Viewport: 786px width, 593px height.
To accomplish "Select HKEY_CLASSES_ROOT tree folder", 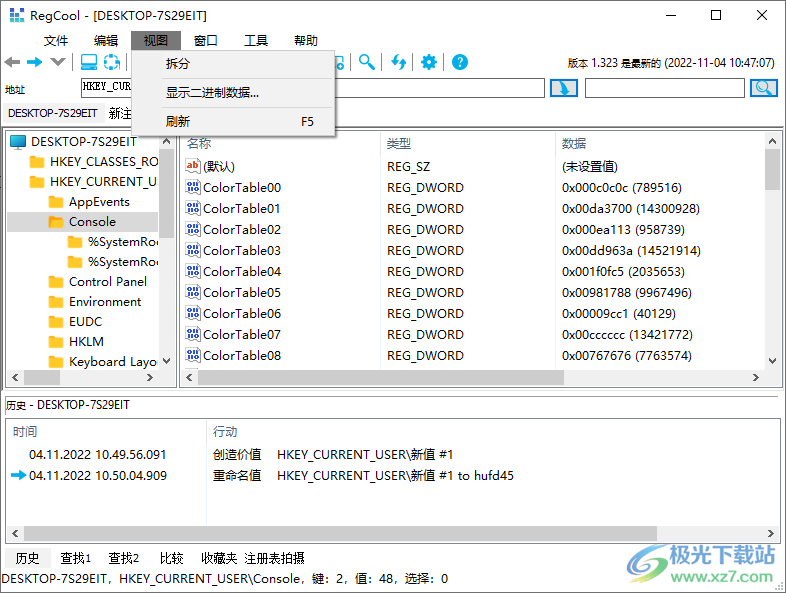I will click(x=104, y=162).
